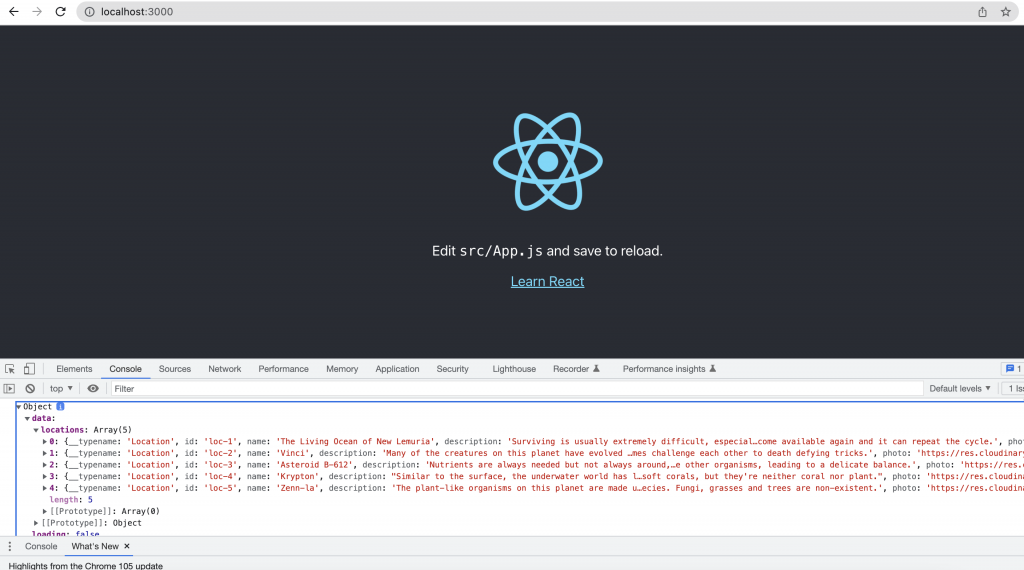Click the console Filter field
The width and height of the screenshot is (1024, 570).
pyautogui.click(x=516, y=388)
